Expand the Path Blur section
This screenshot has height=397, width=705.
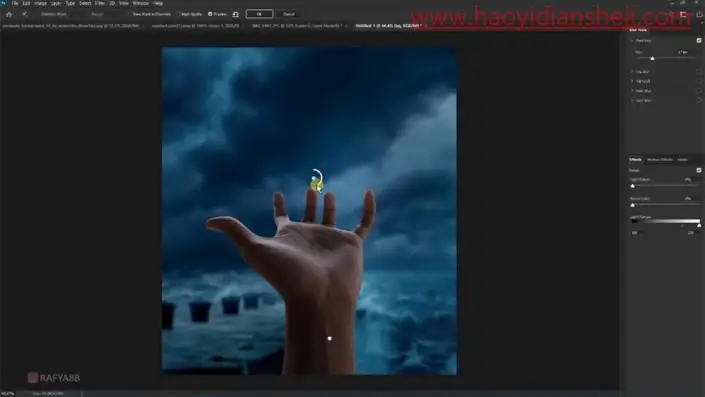(x=632, y=91)
